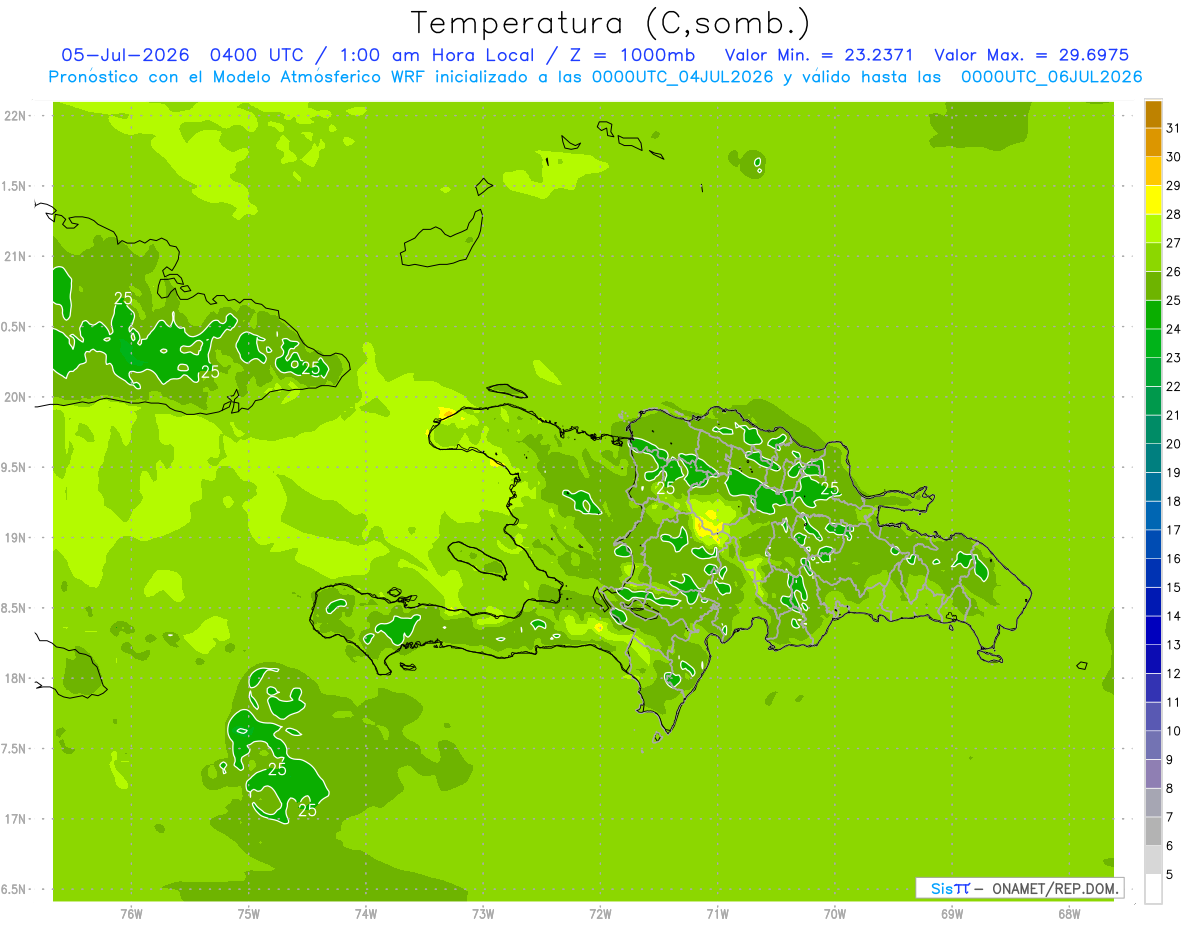
Task: Click "Valor Min. = 23.2371" text
Action: click(x=818, y=55)
